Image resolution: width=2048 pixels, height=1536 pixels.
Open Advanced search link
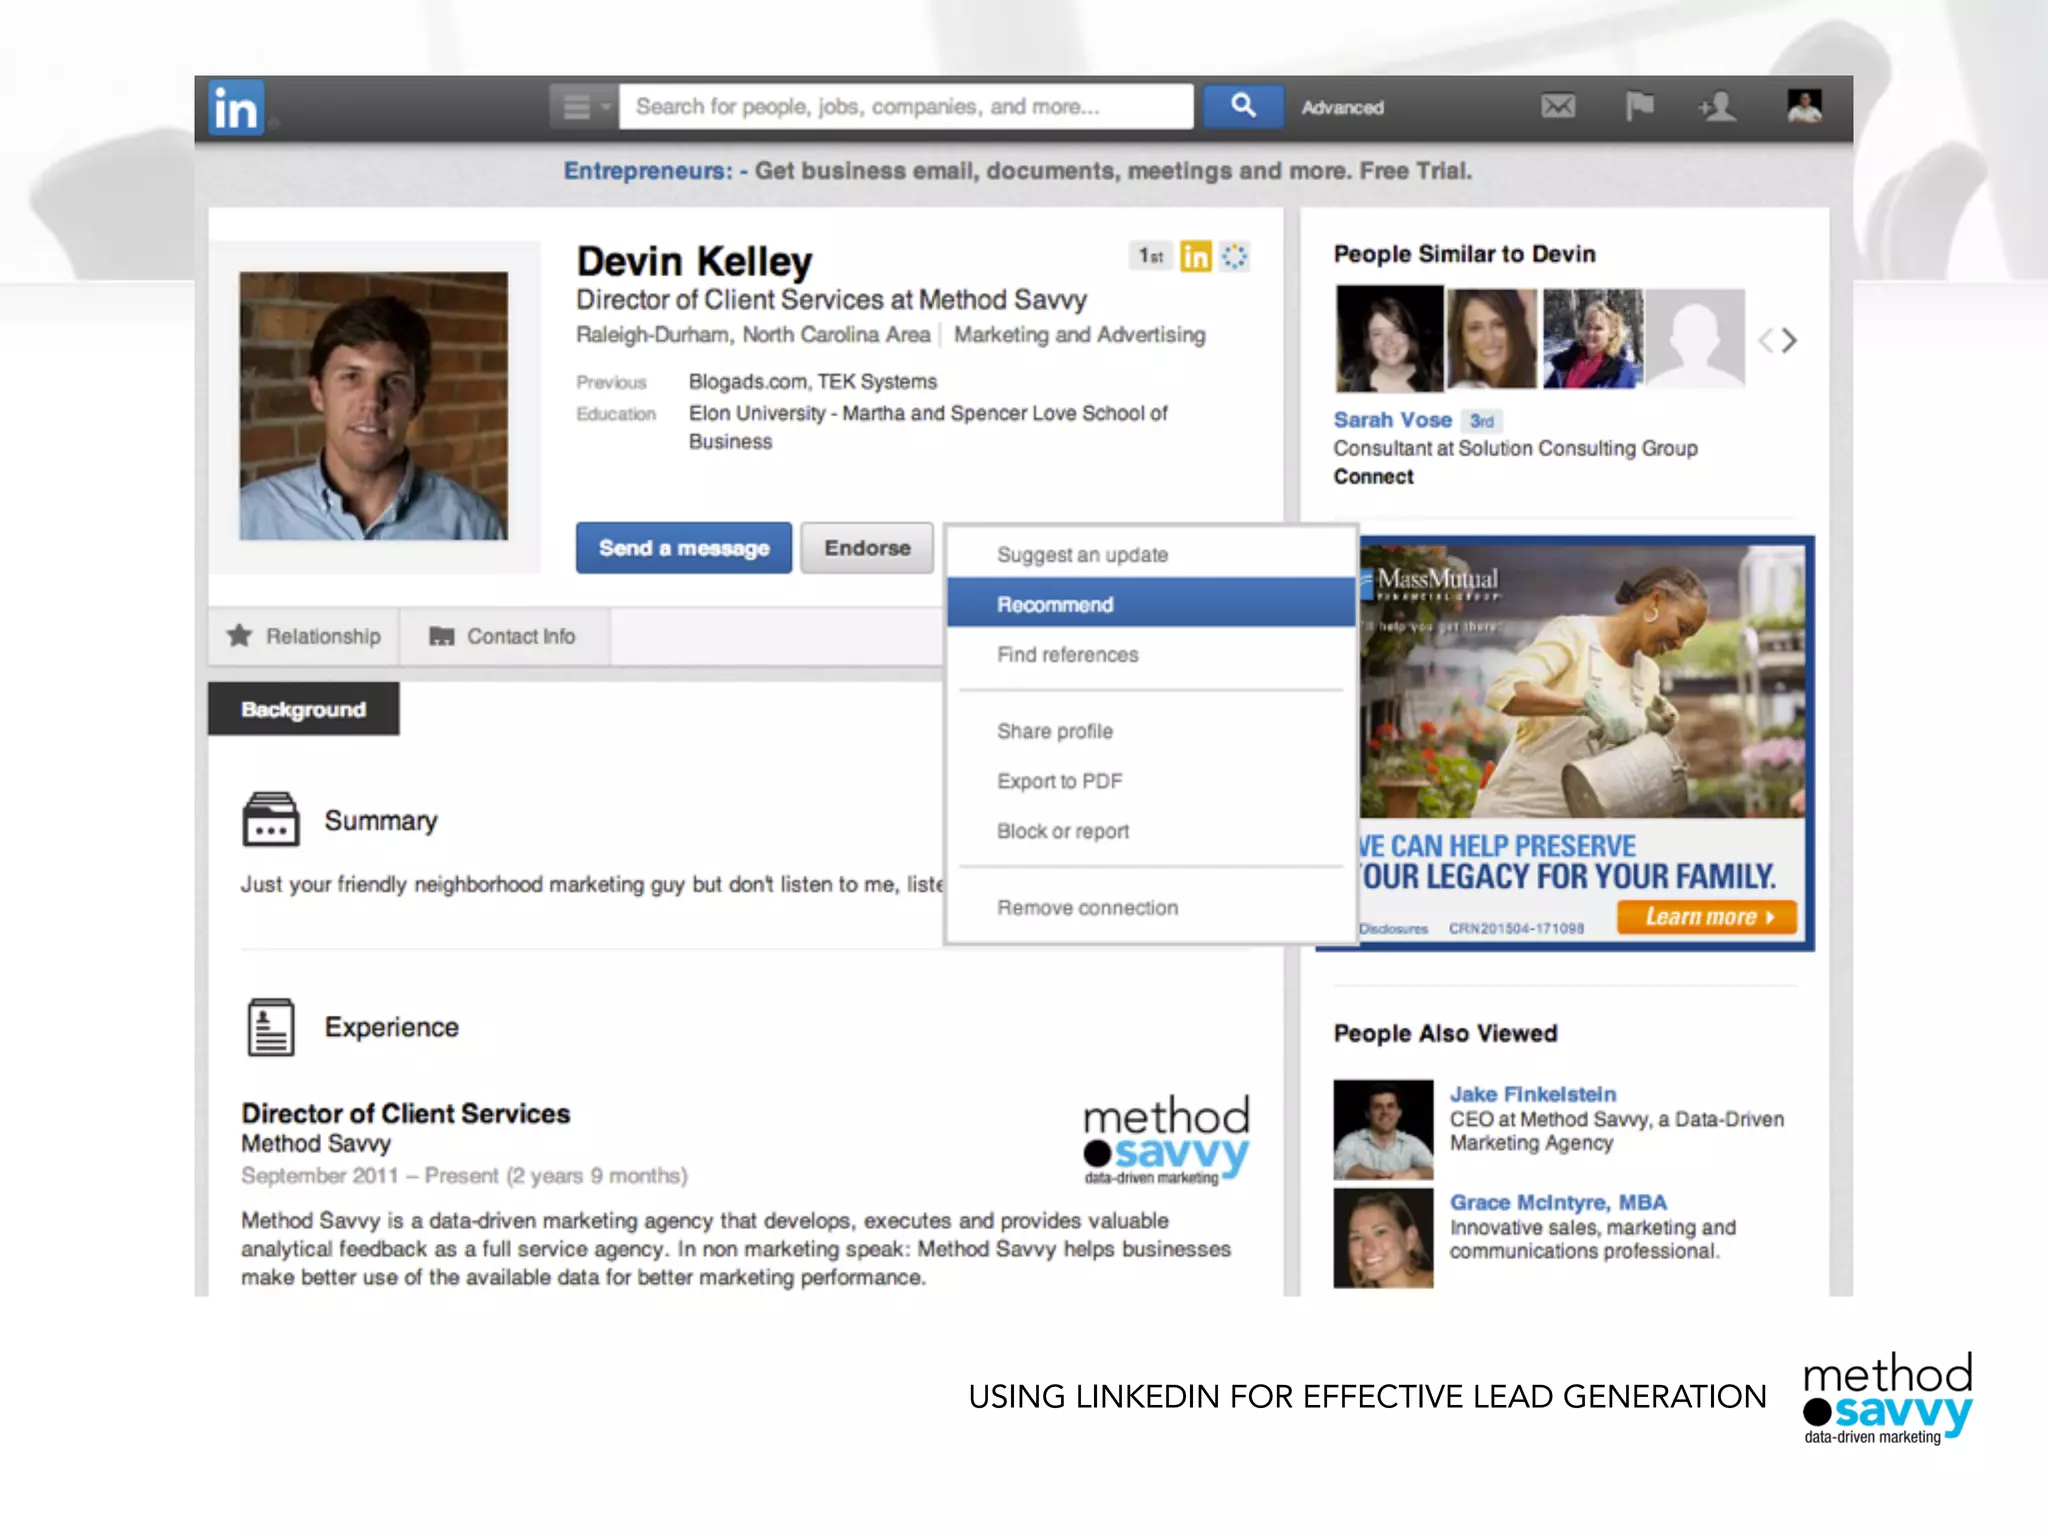(1342, 108)
